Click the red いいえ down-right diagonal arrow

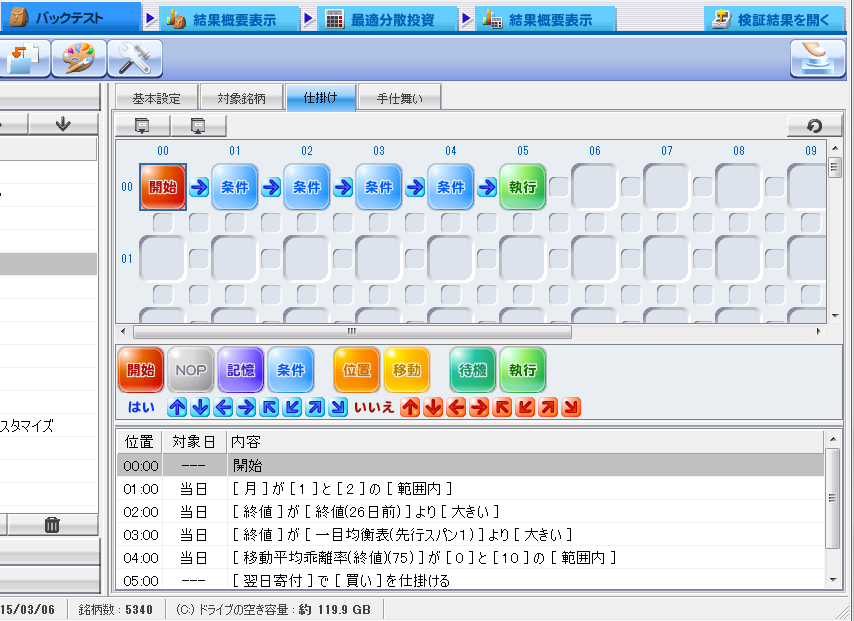pos(571,407)
